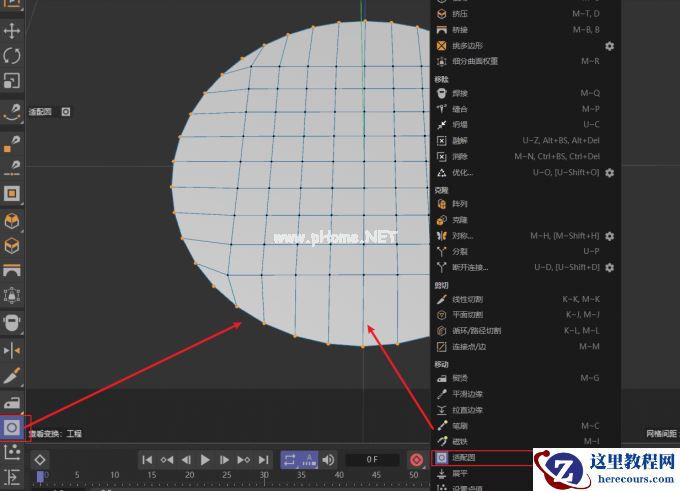This screenshot has width=680, height=491.
Task: Activate the Symmetry mirror tool in toolbar
Action: (x=12, y=350)
